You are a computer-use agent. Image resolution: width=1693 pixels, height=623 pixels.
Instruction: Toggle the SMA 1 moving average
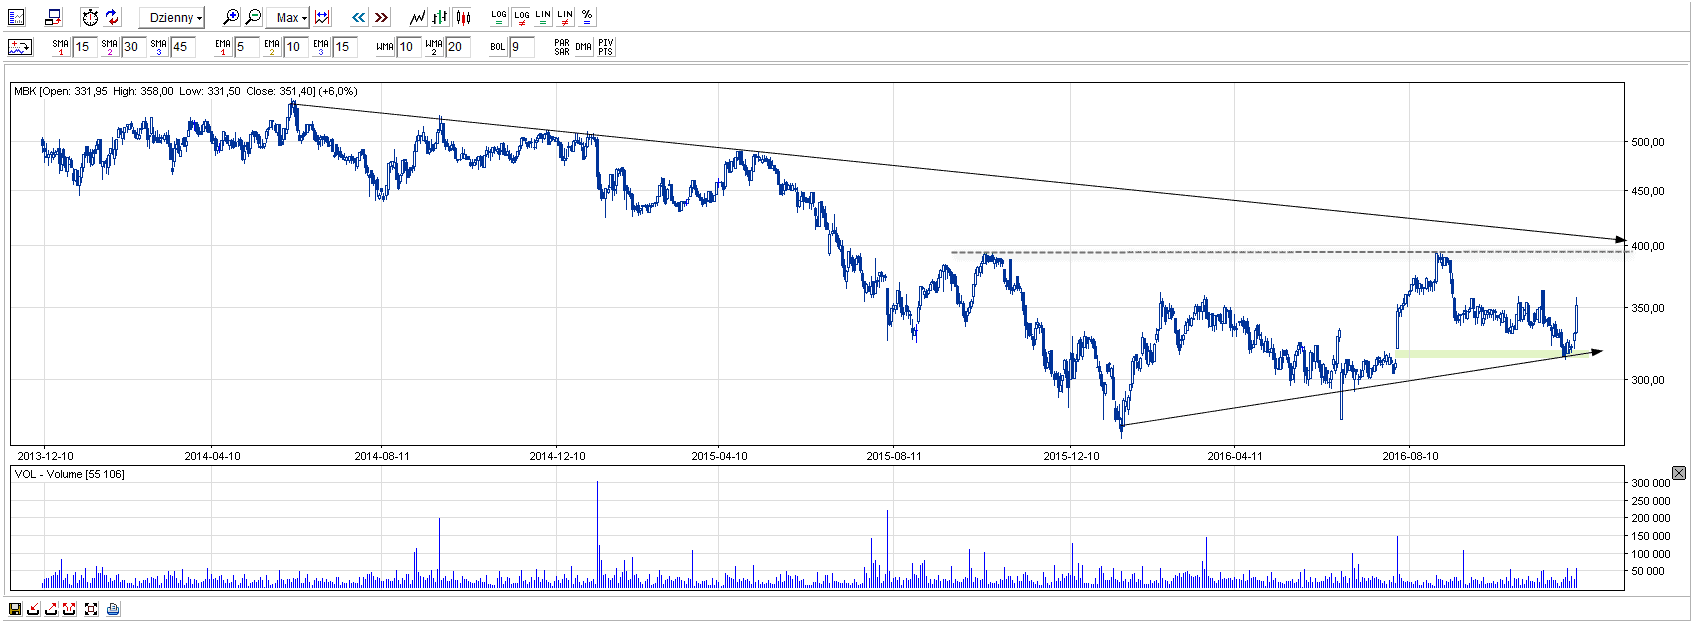61,47
